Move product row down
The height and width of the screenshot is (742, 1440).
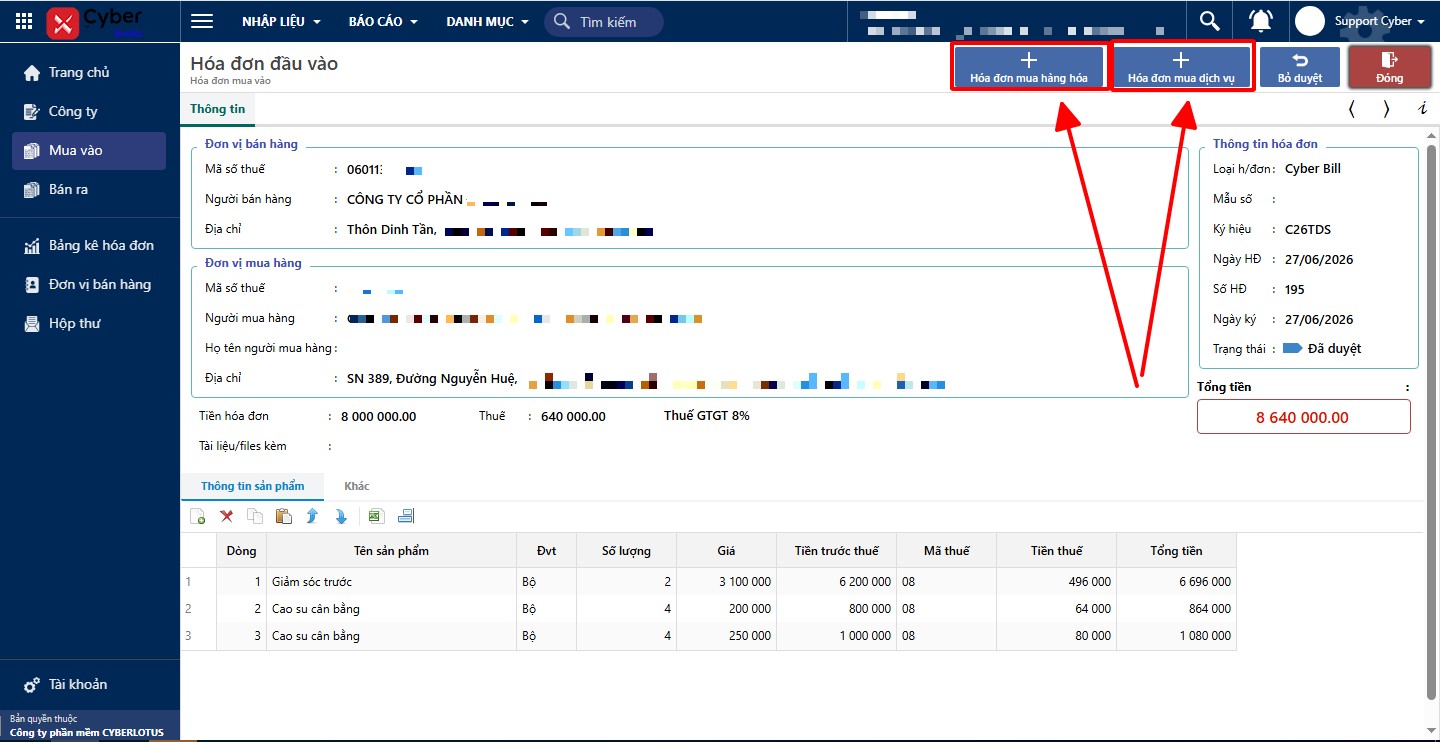click(x=341, y=516)
